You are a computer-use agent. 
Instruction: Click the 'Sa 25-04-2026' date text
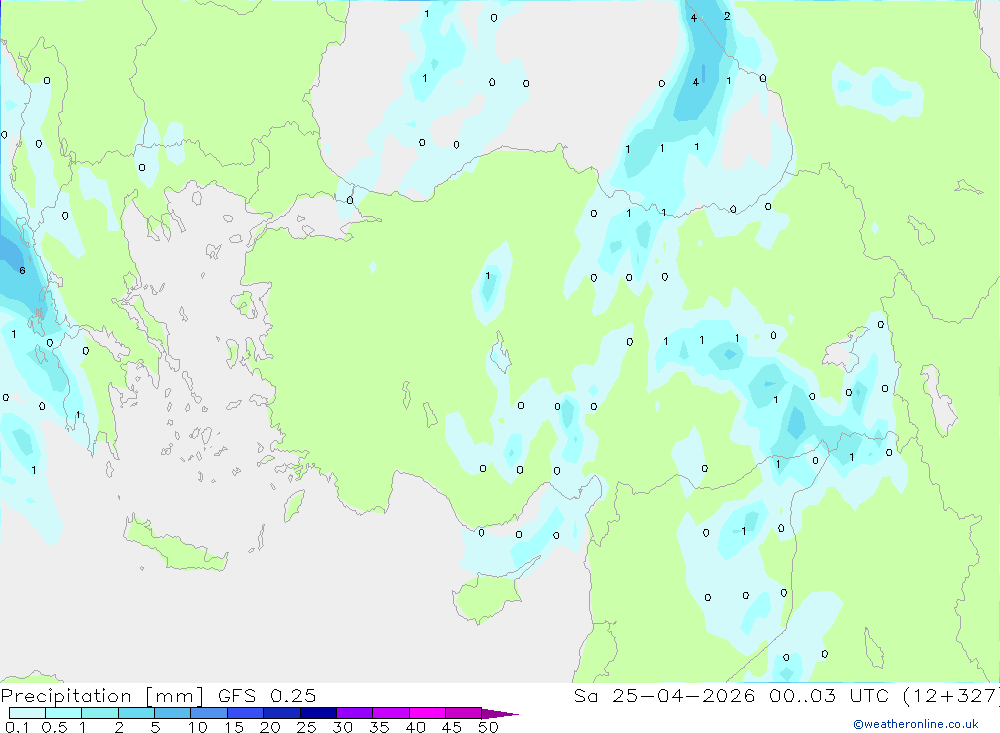coord(665,695)
